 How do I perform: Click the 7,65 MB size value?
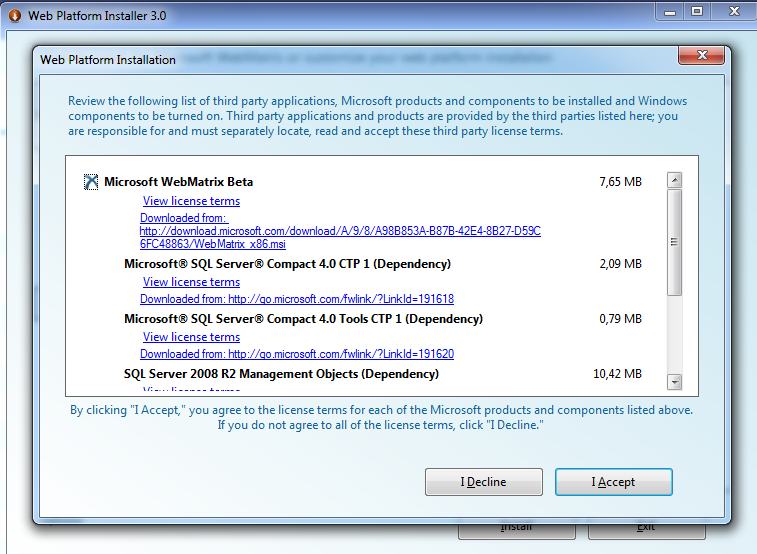pos(620,182)
